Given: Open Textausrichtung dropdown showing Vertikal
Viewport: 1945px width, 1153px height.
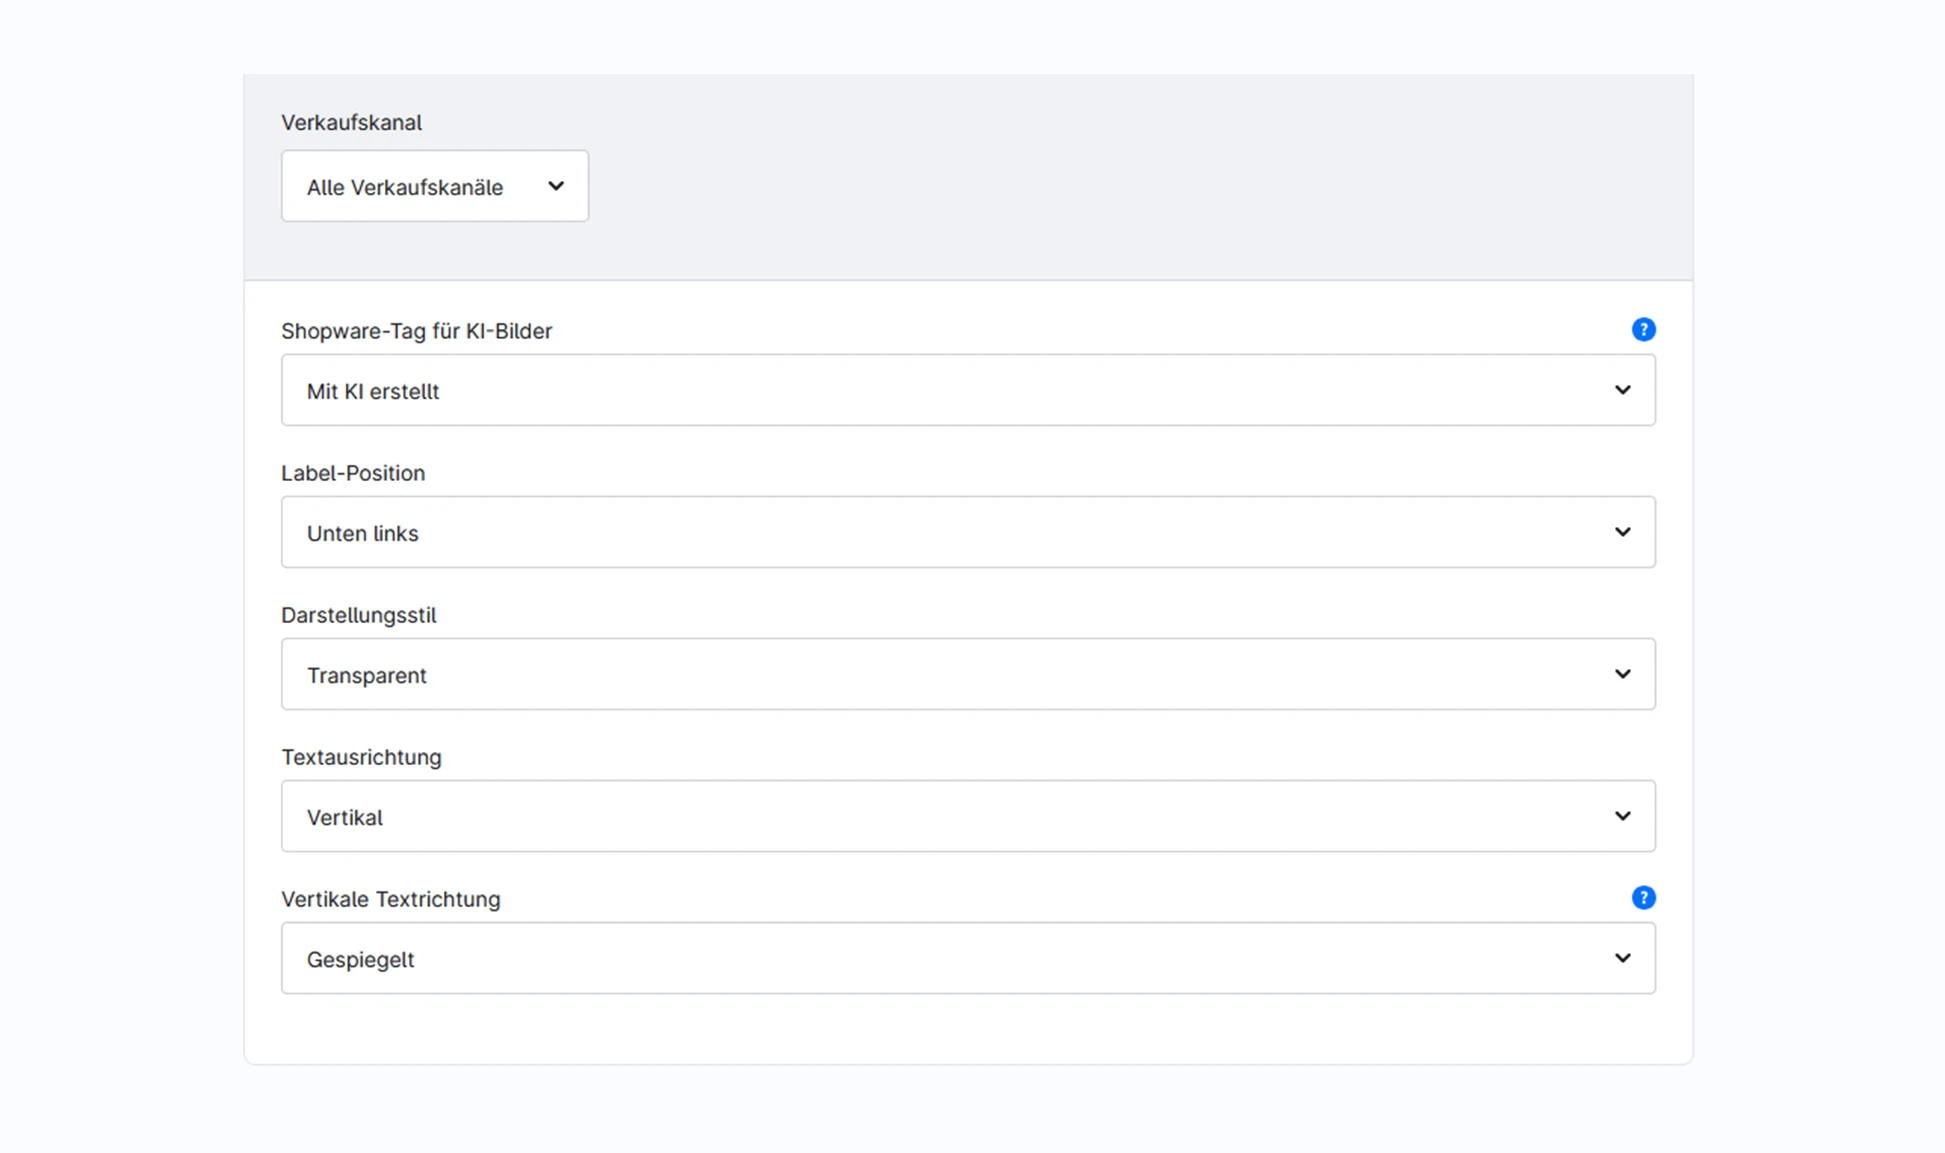Looking at the screenshot, I should [x=968, y=816].
